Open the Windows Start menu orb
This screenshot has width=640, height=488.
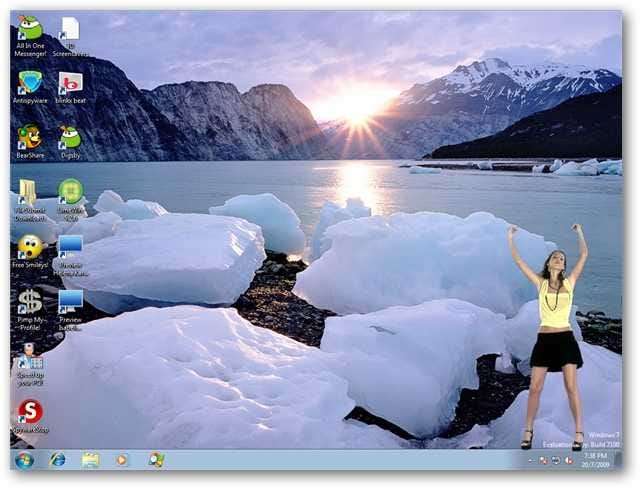(24, 460)
